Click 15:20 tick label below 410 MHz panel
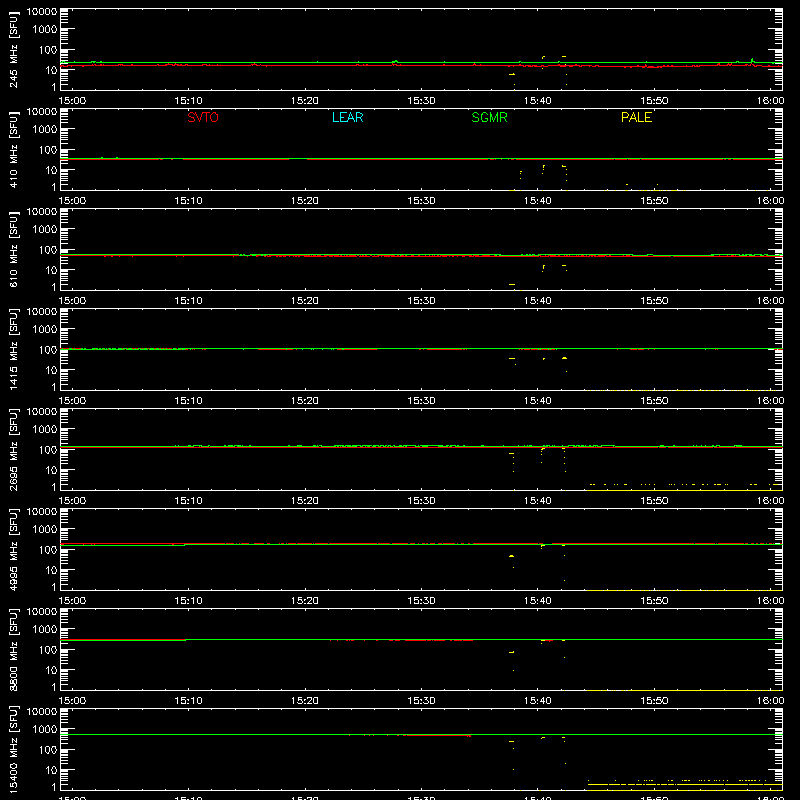800x800 pixels. [x=305, y=201]
